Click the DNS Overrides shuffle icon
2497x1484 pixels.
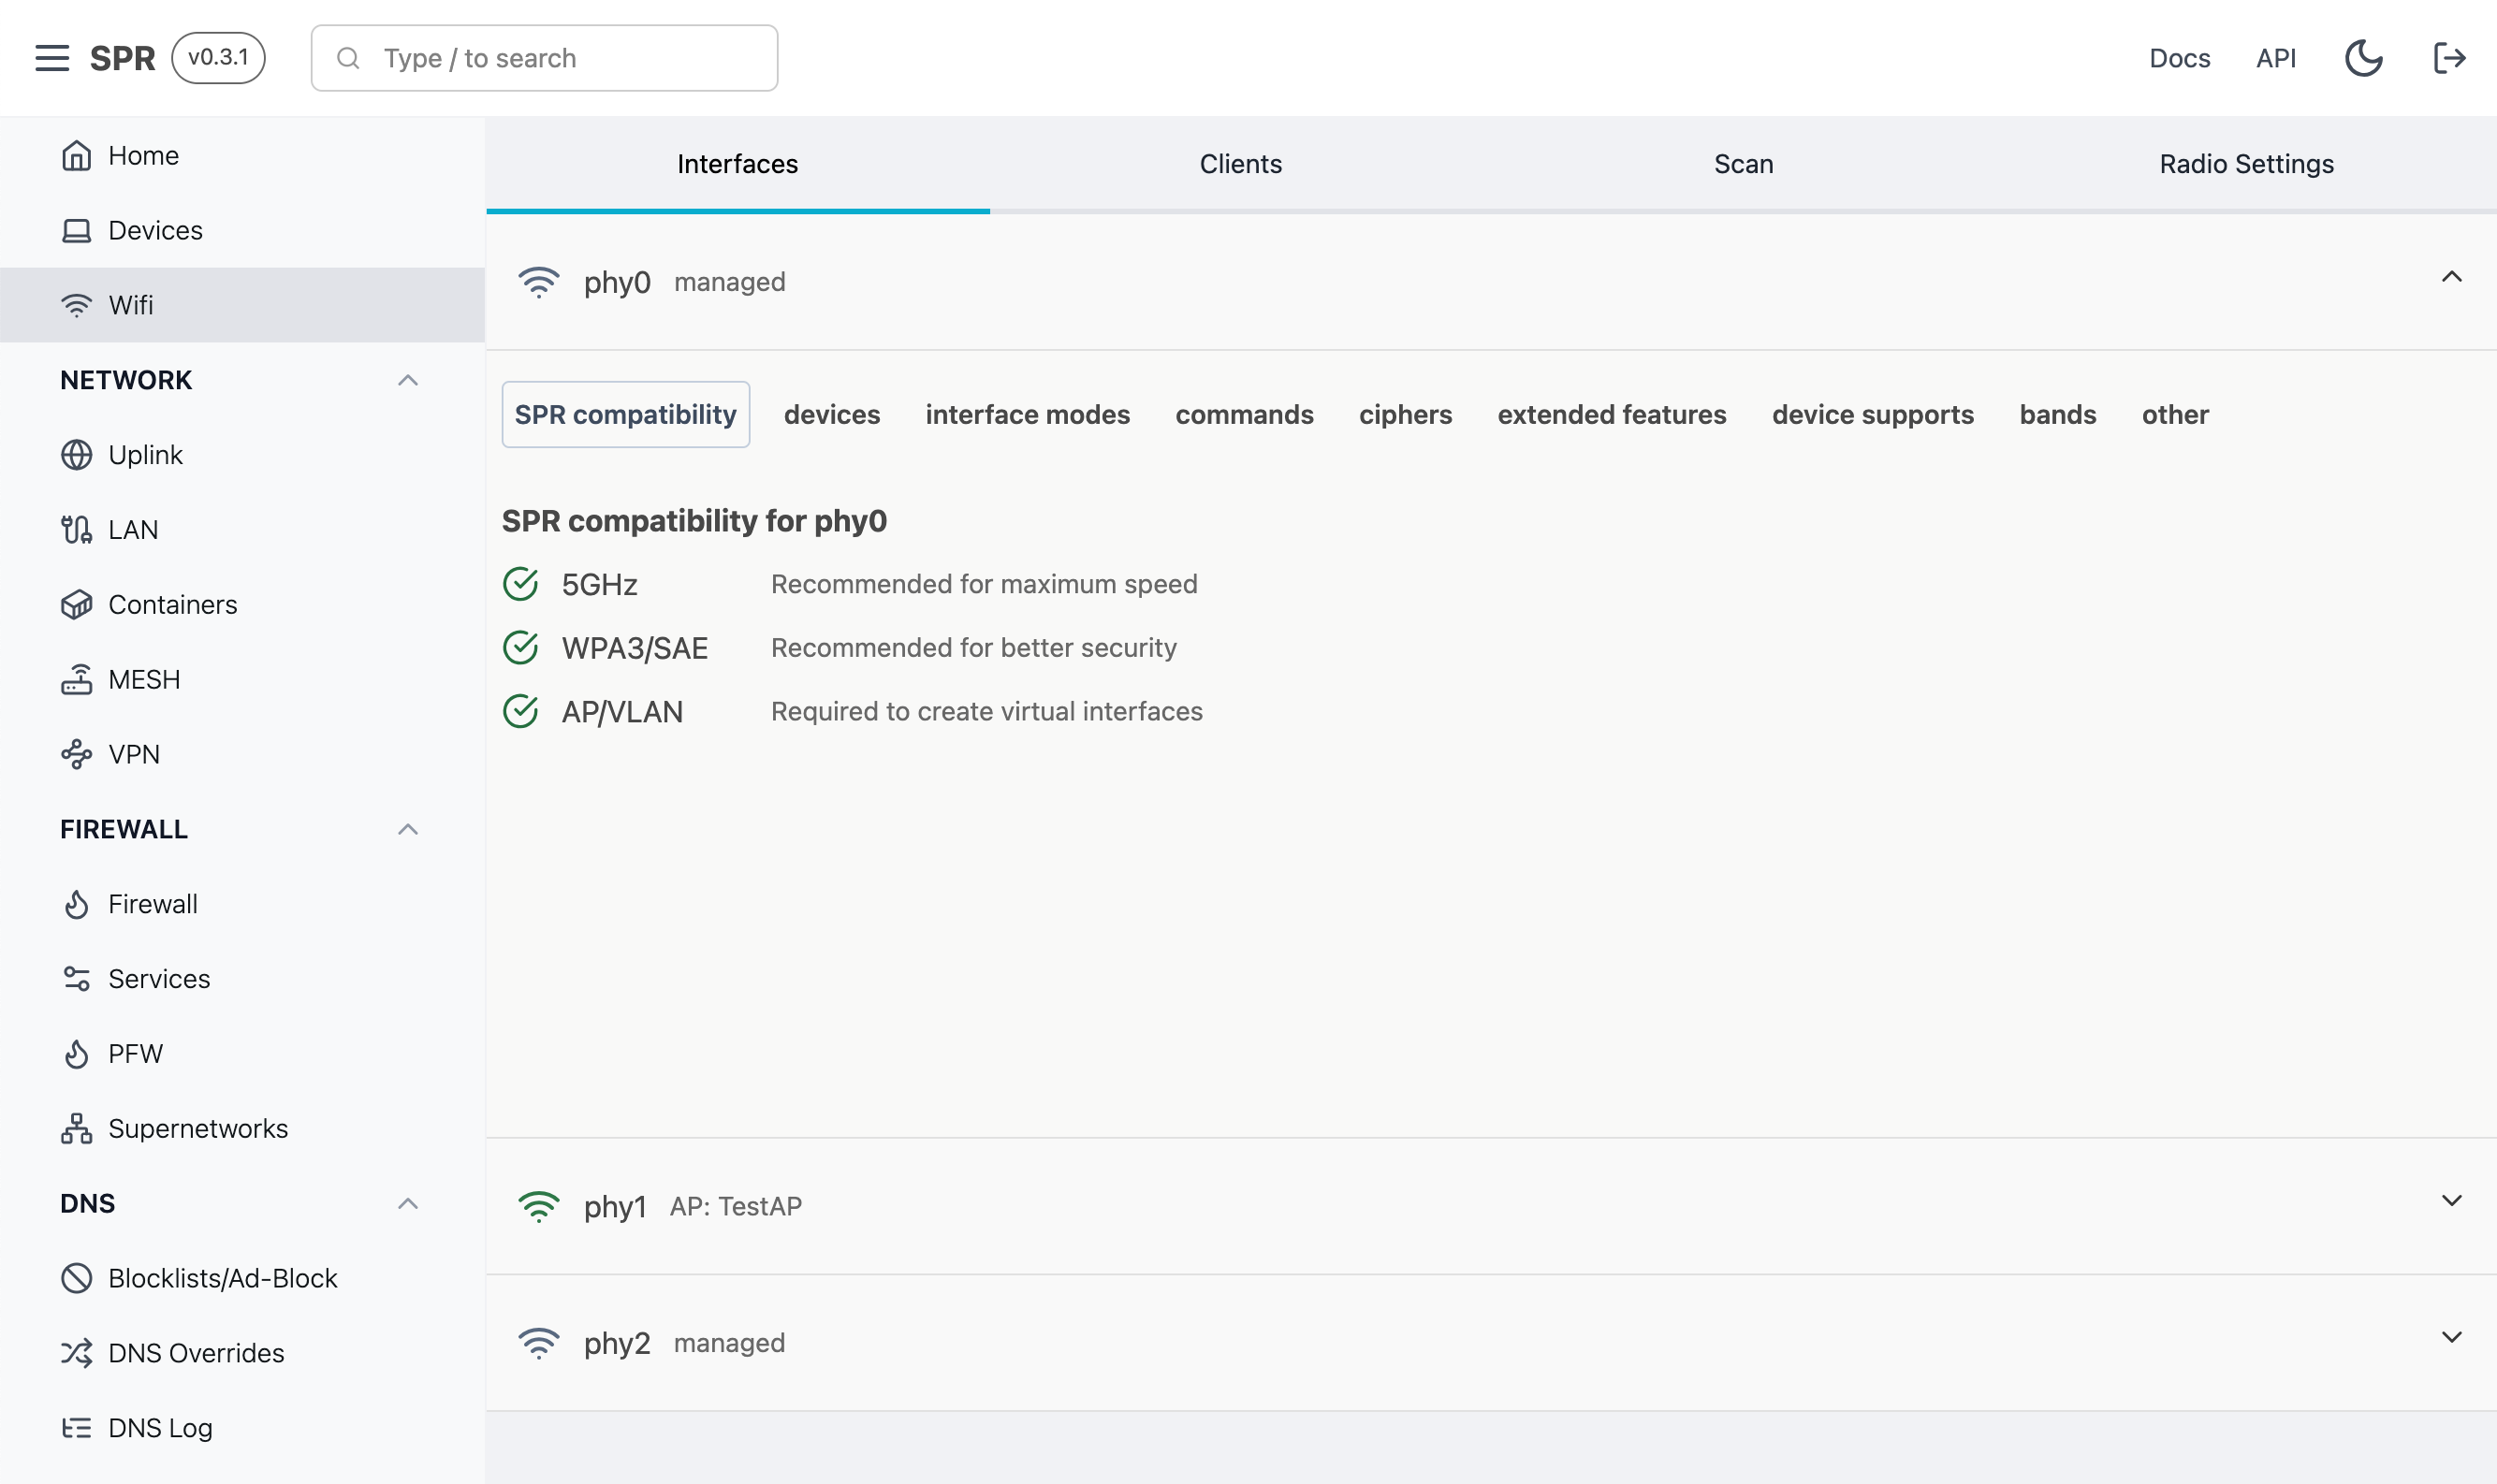pos(77,1353)
